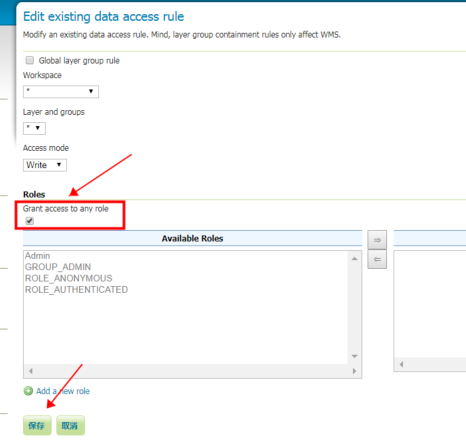Select the Admin role in Available Roles

38,256
